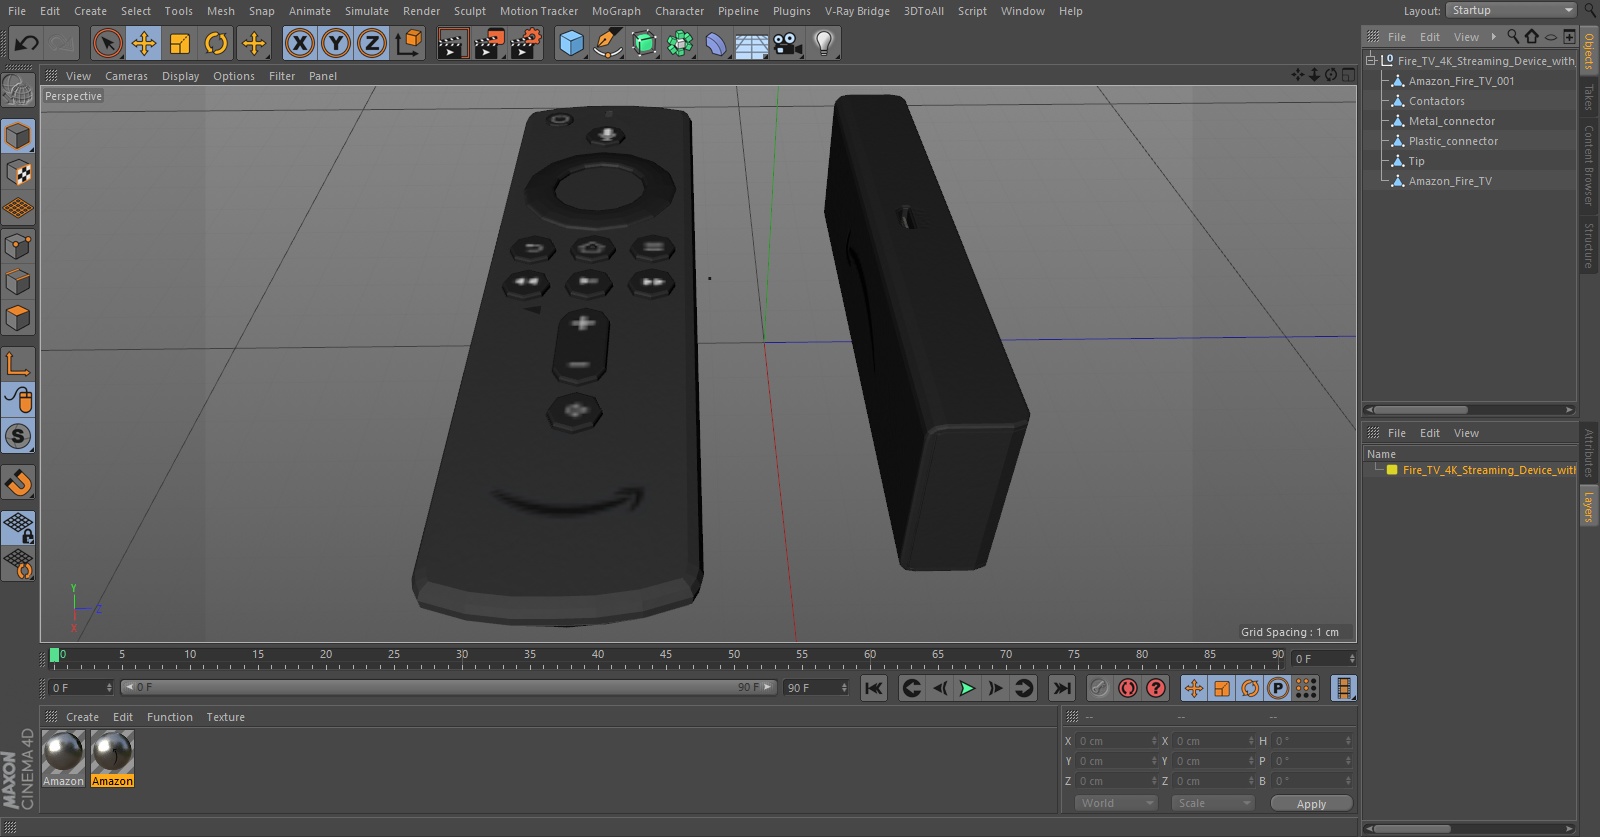
Task: Click the record active objects button
Action: click(x=1100, y=688)
